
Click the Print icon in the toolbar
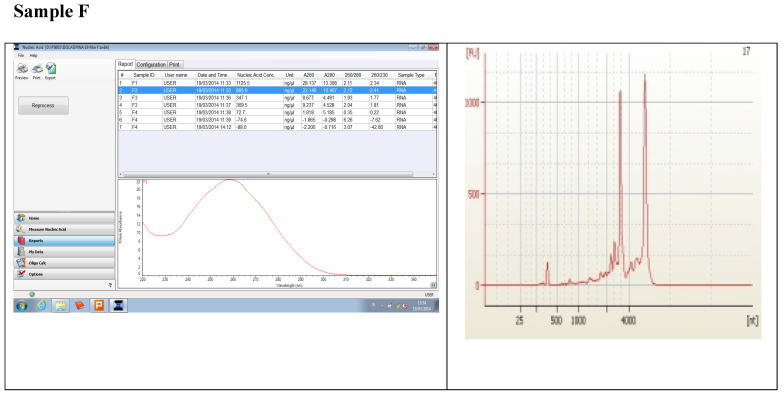[36, 68]
